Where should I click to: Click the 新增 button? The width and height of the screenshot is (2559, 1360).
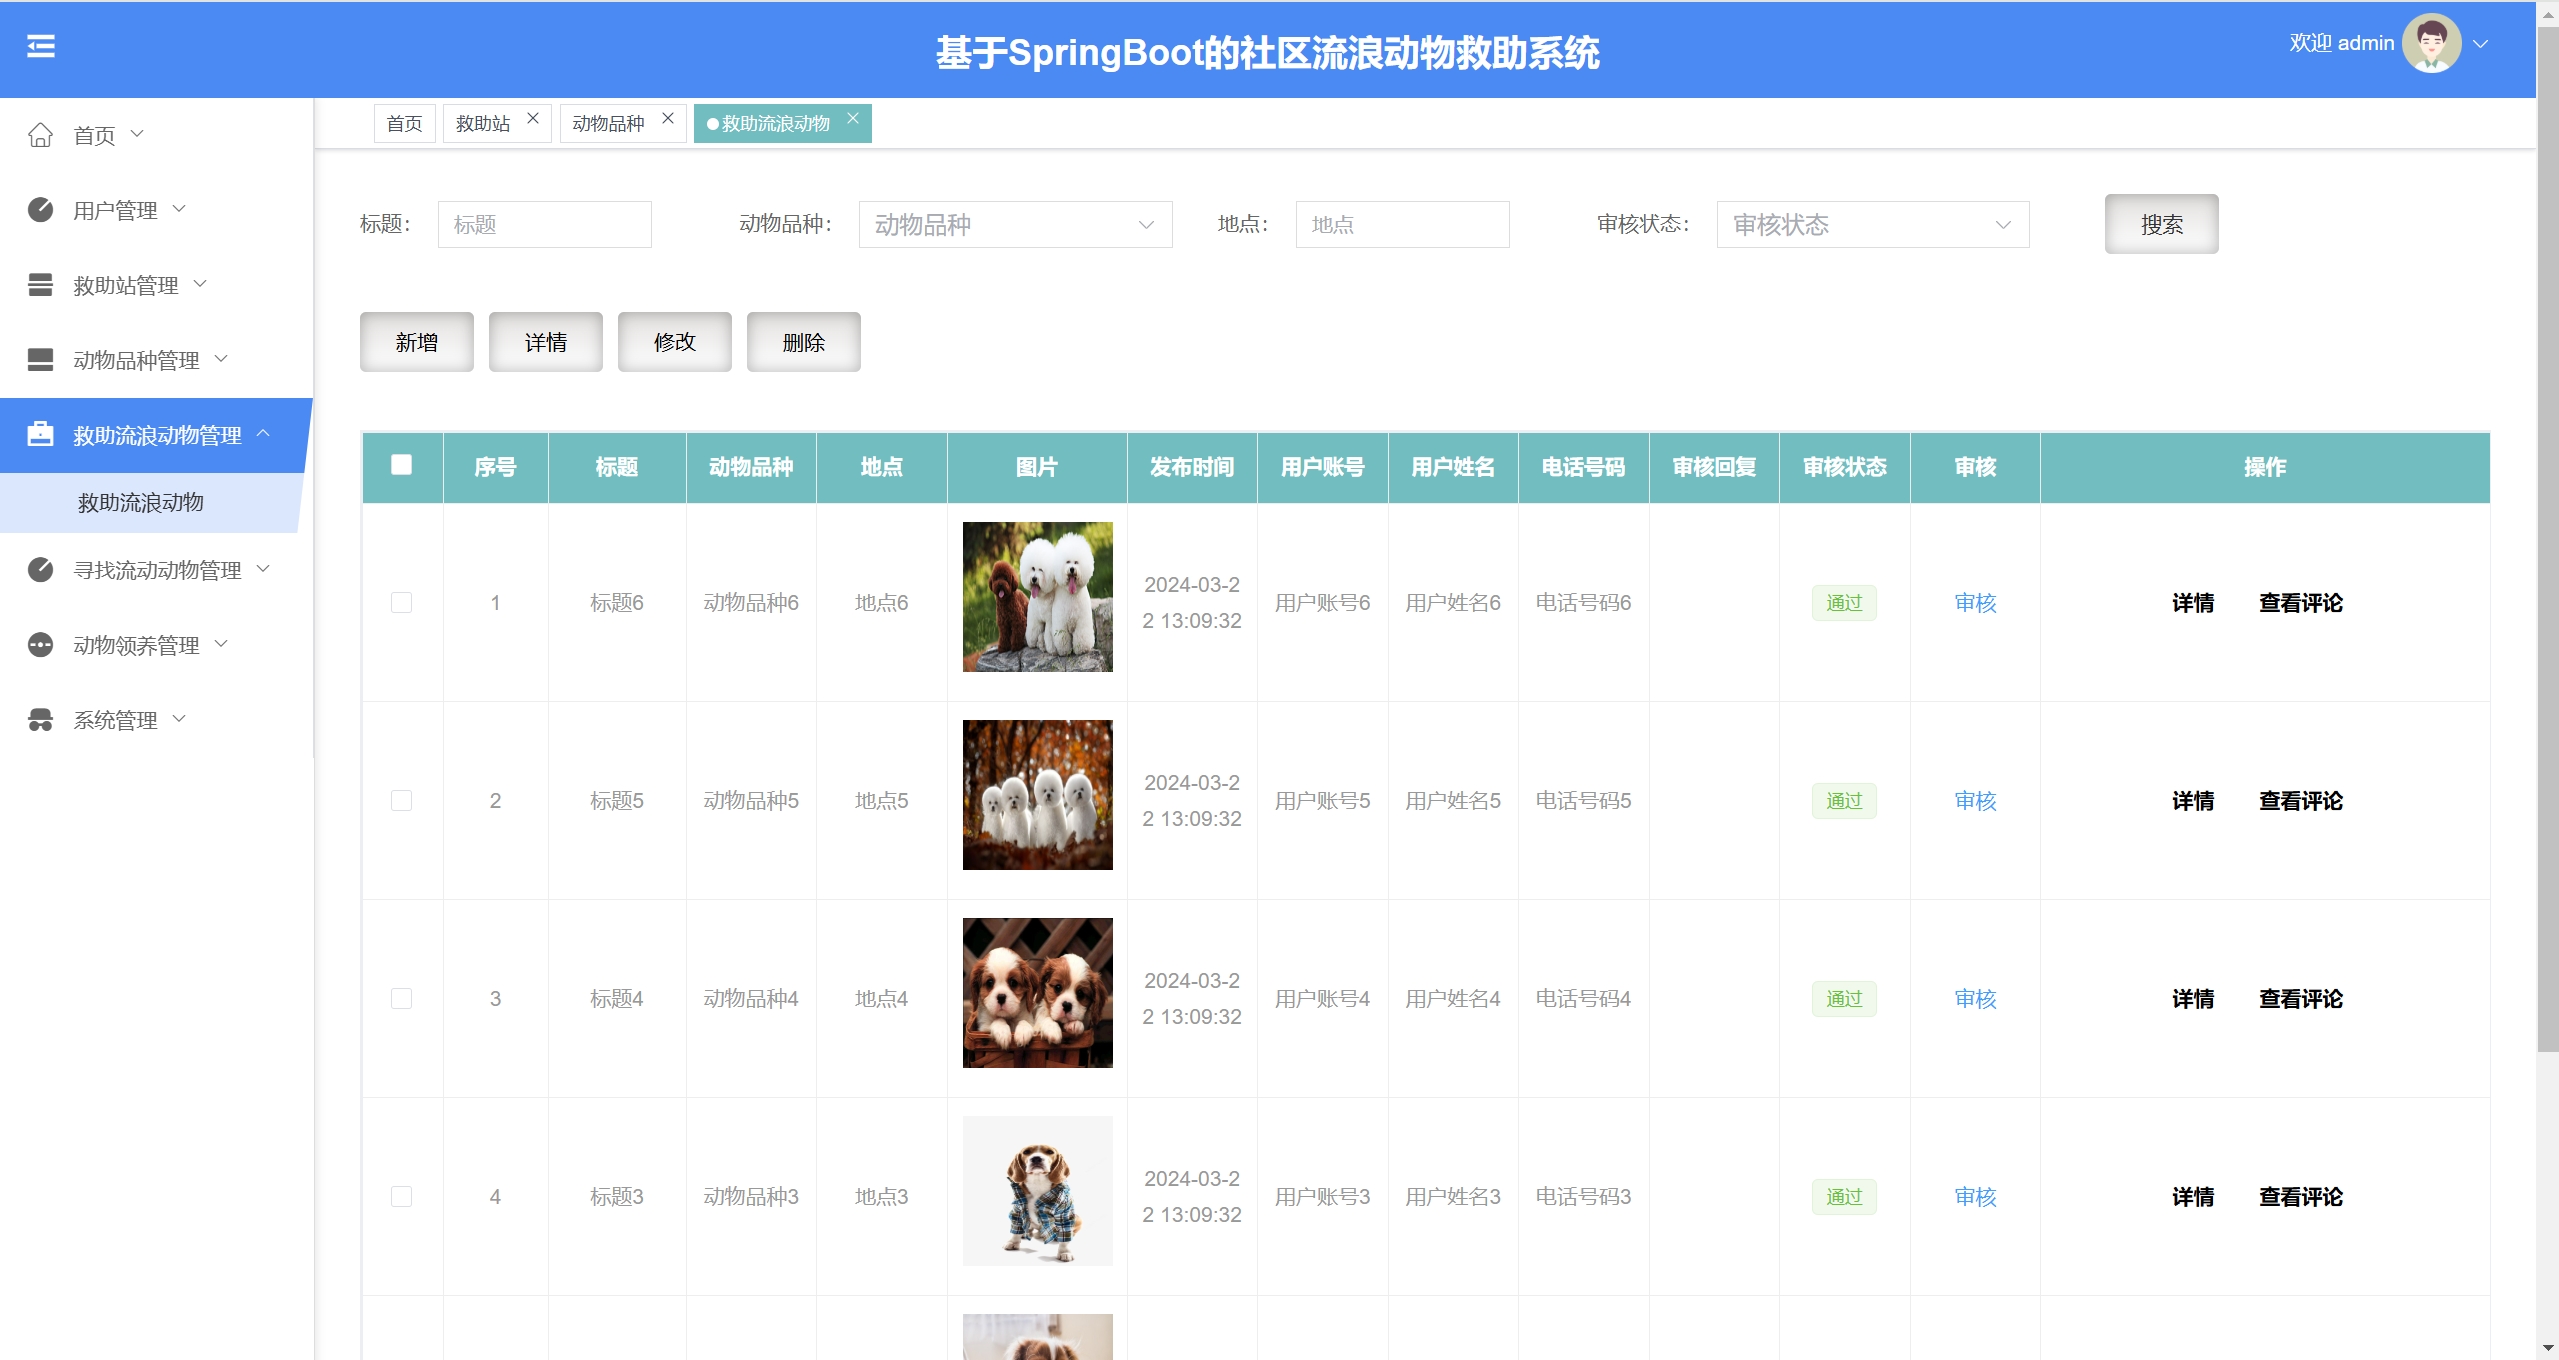pos(417,342)
